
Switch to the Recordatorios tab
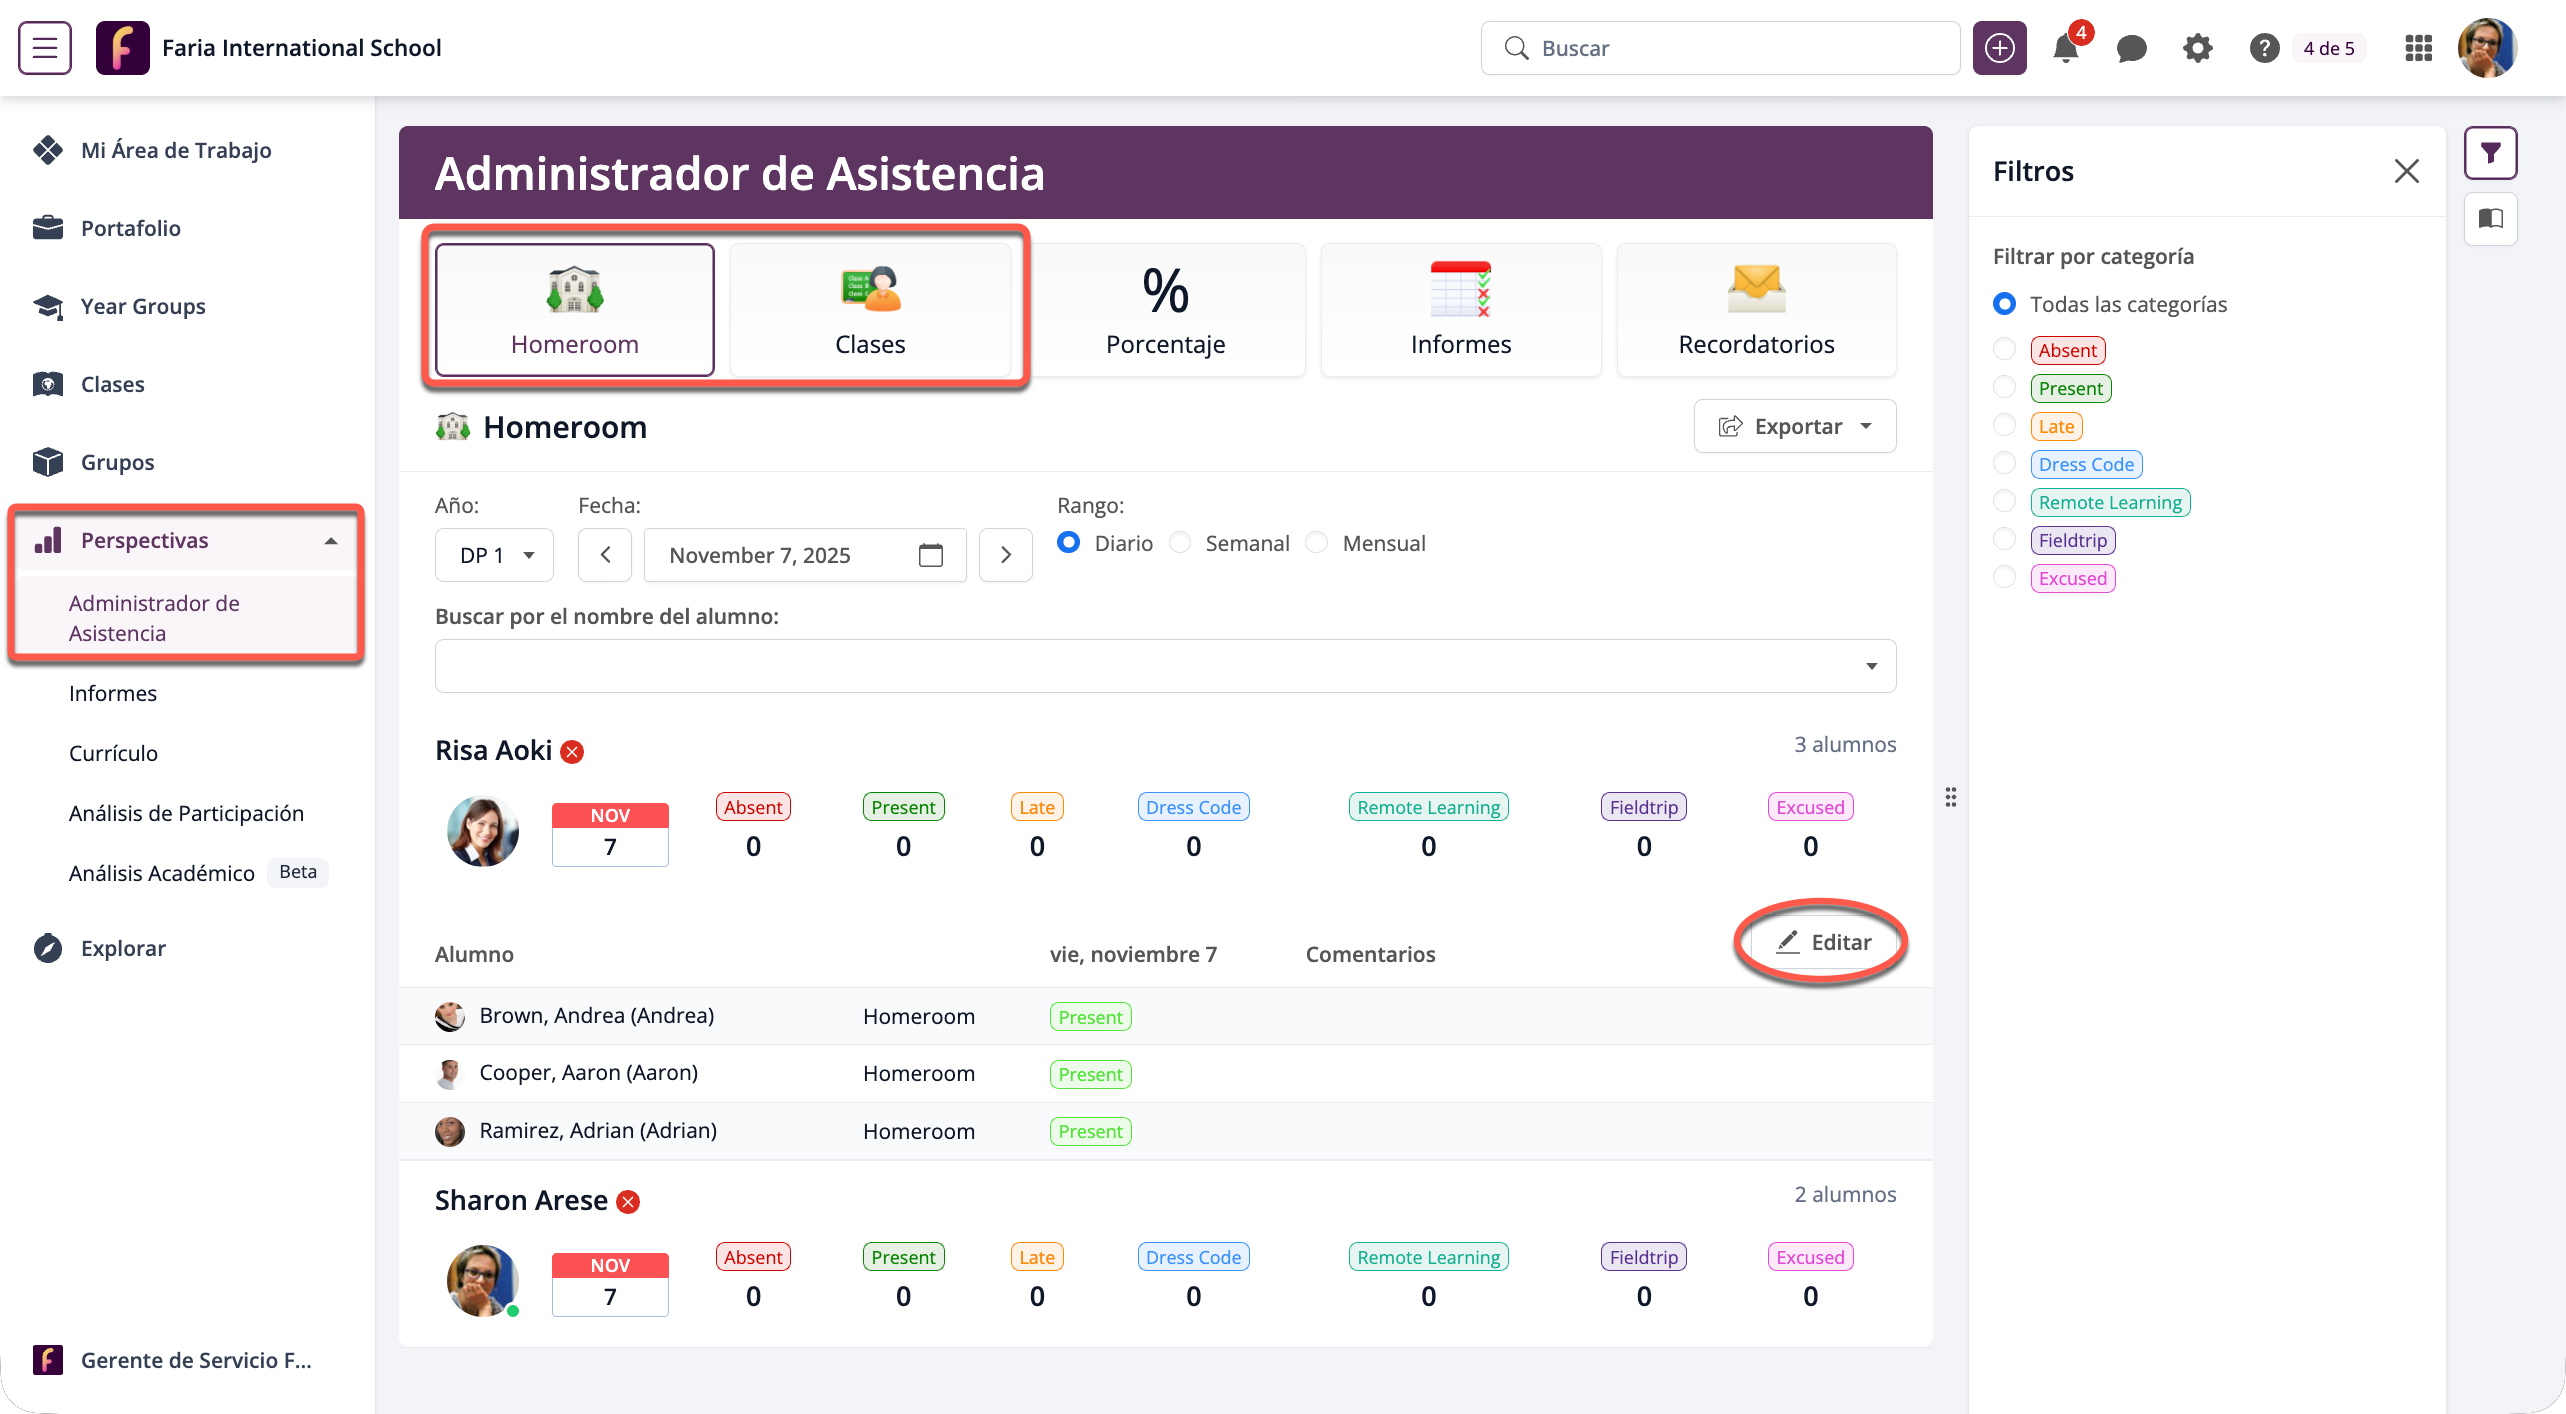[x=1756, y=311]
